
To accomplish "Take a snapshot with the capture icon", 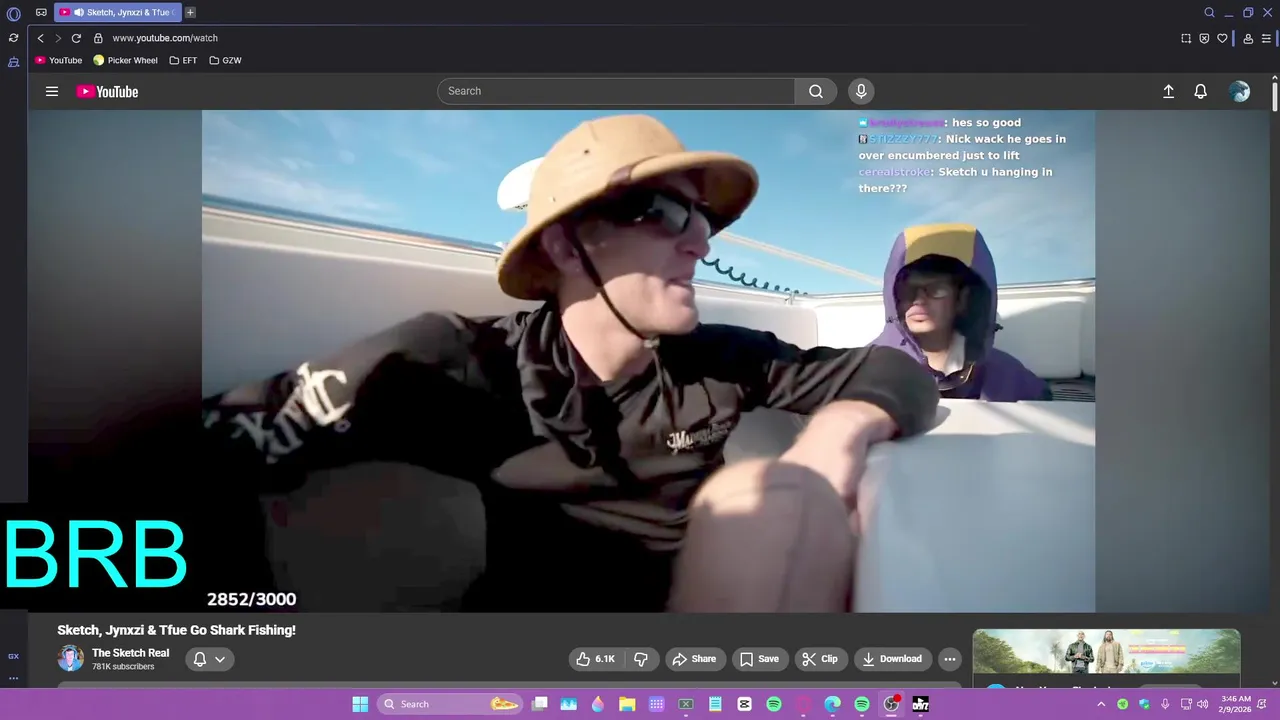I will click(x=1186, y=38).
